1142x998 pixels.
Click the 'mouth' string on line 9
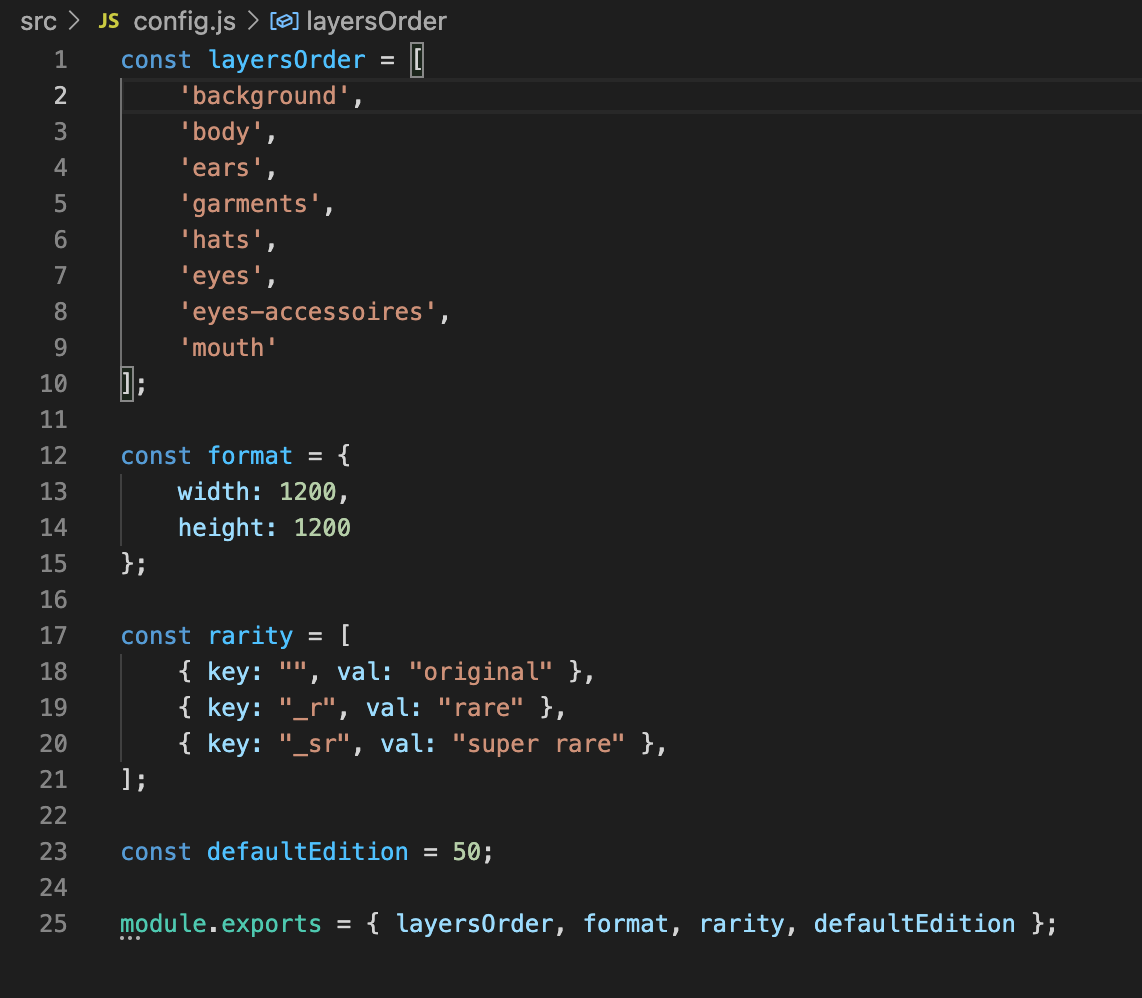pyautogui.click(x=228, y=347)
